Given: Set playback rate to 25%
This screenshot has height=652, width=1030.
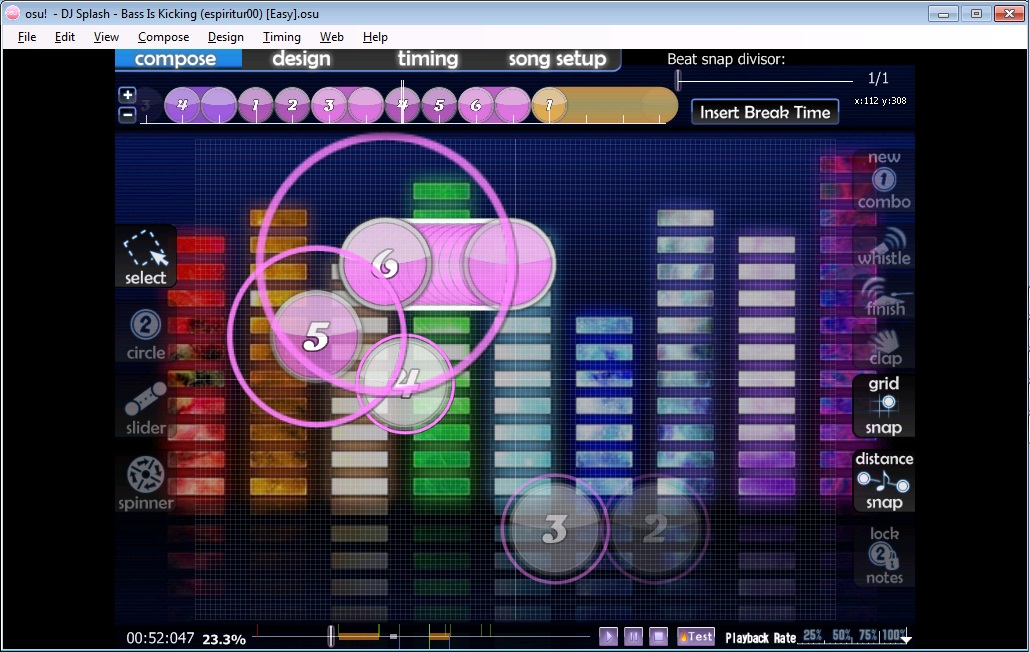Looking at the screenshot, I should click(813, 636).
